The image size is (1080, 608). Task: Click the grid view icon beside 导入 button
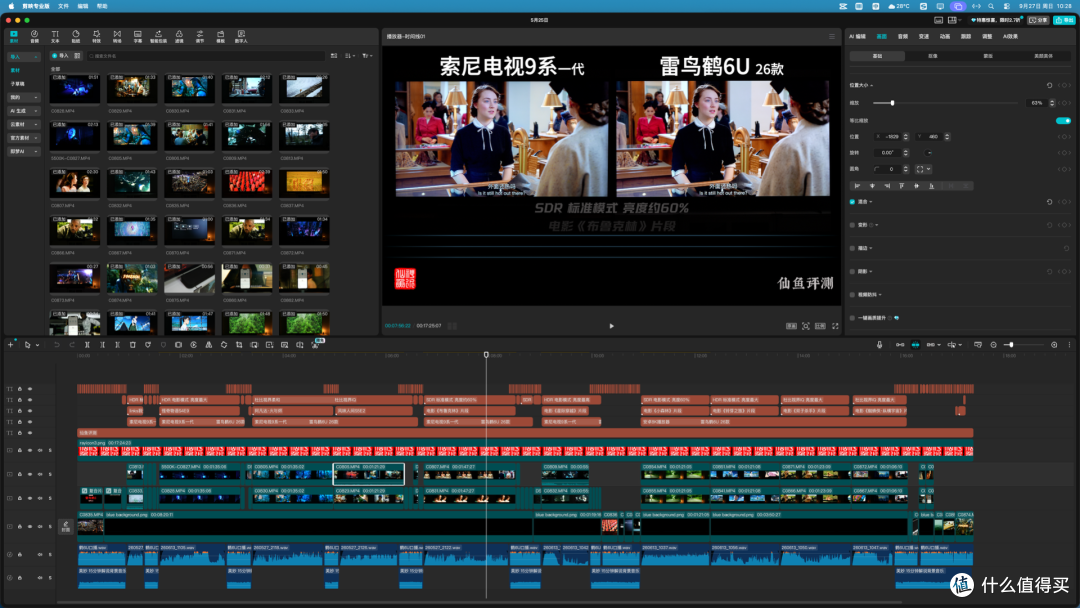click(x=77, y=56)
